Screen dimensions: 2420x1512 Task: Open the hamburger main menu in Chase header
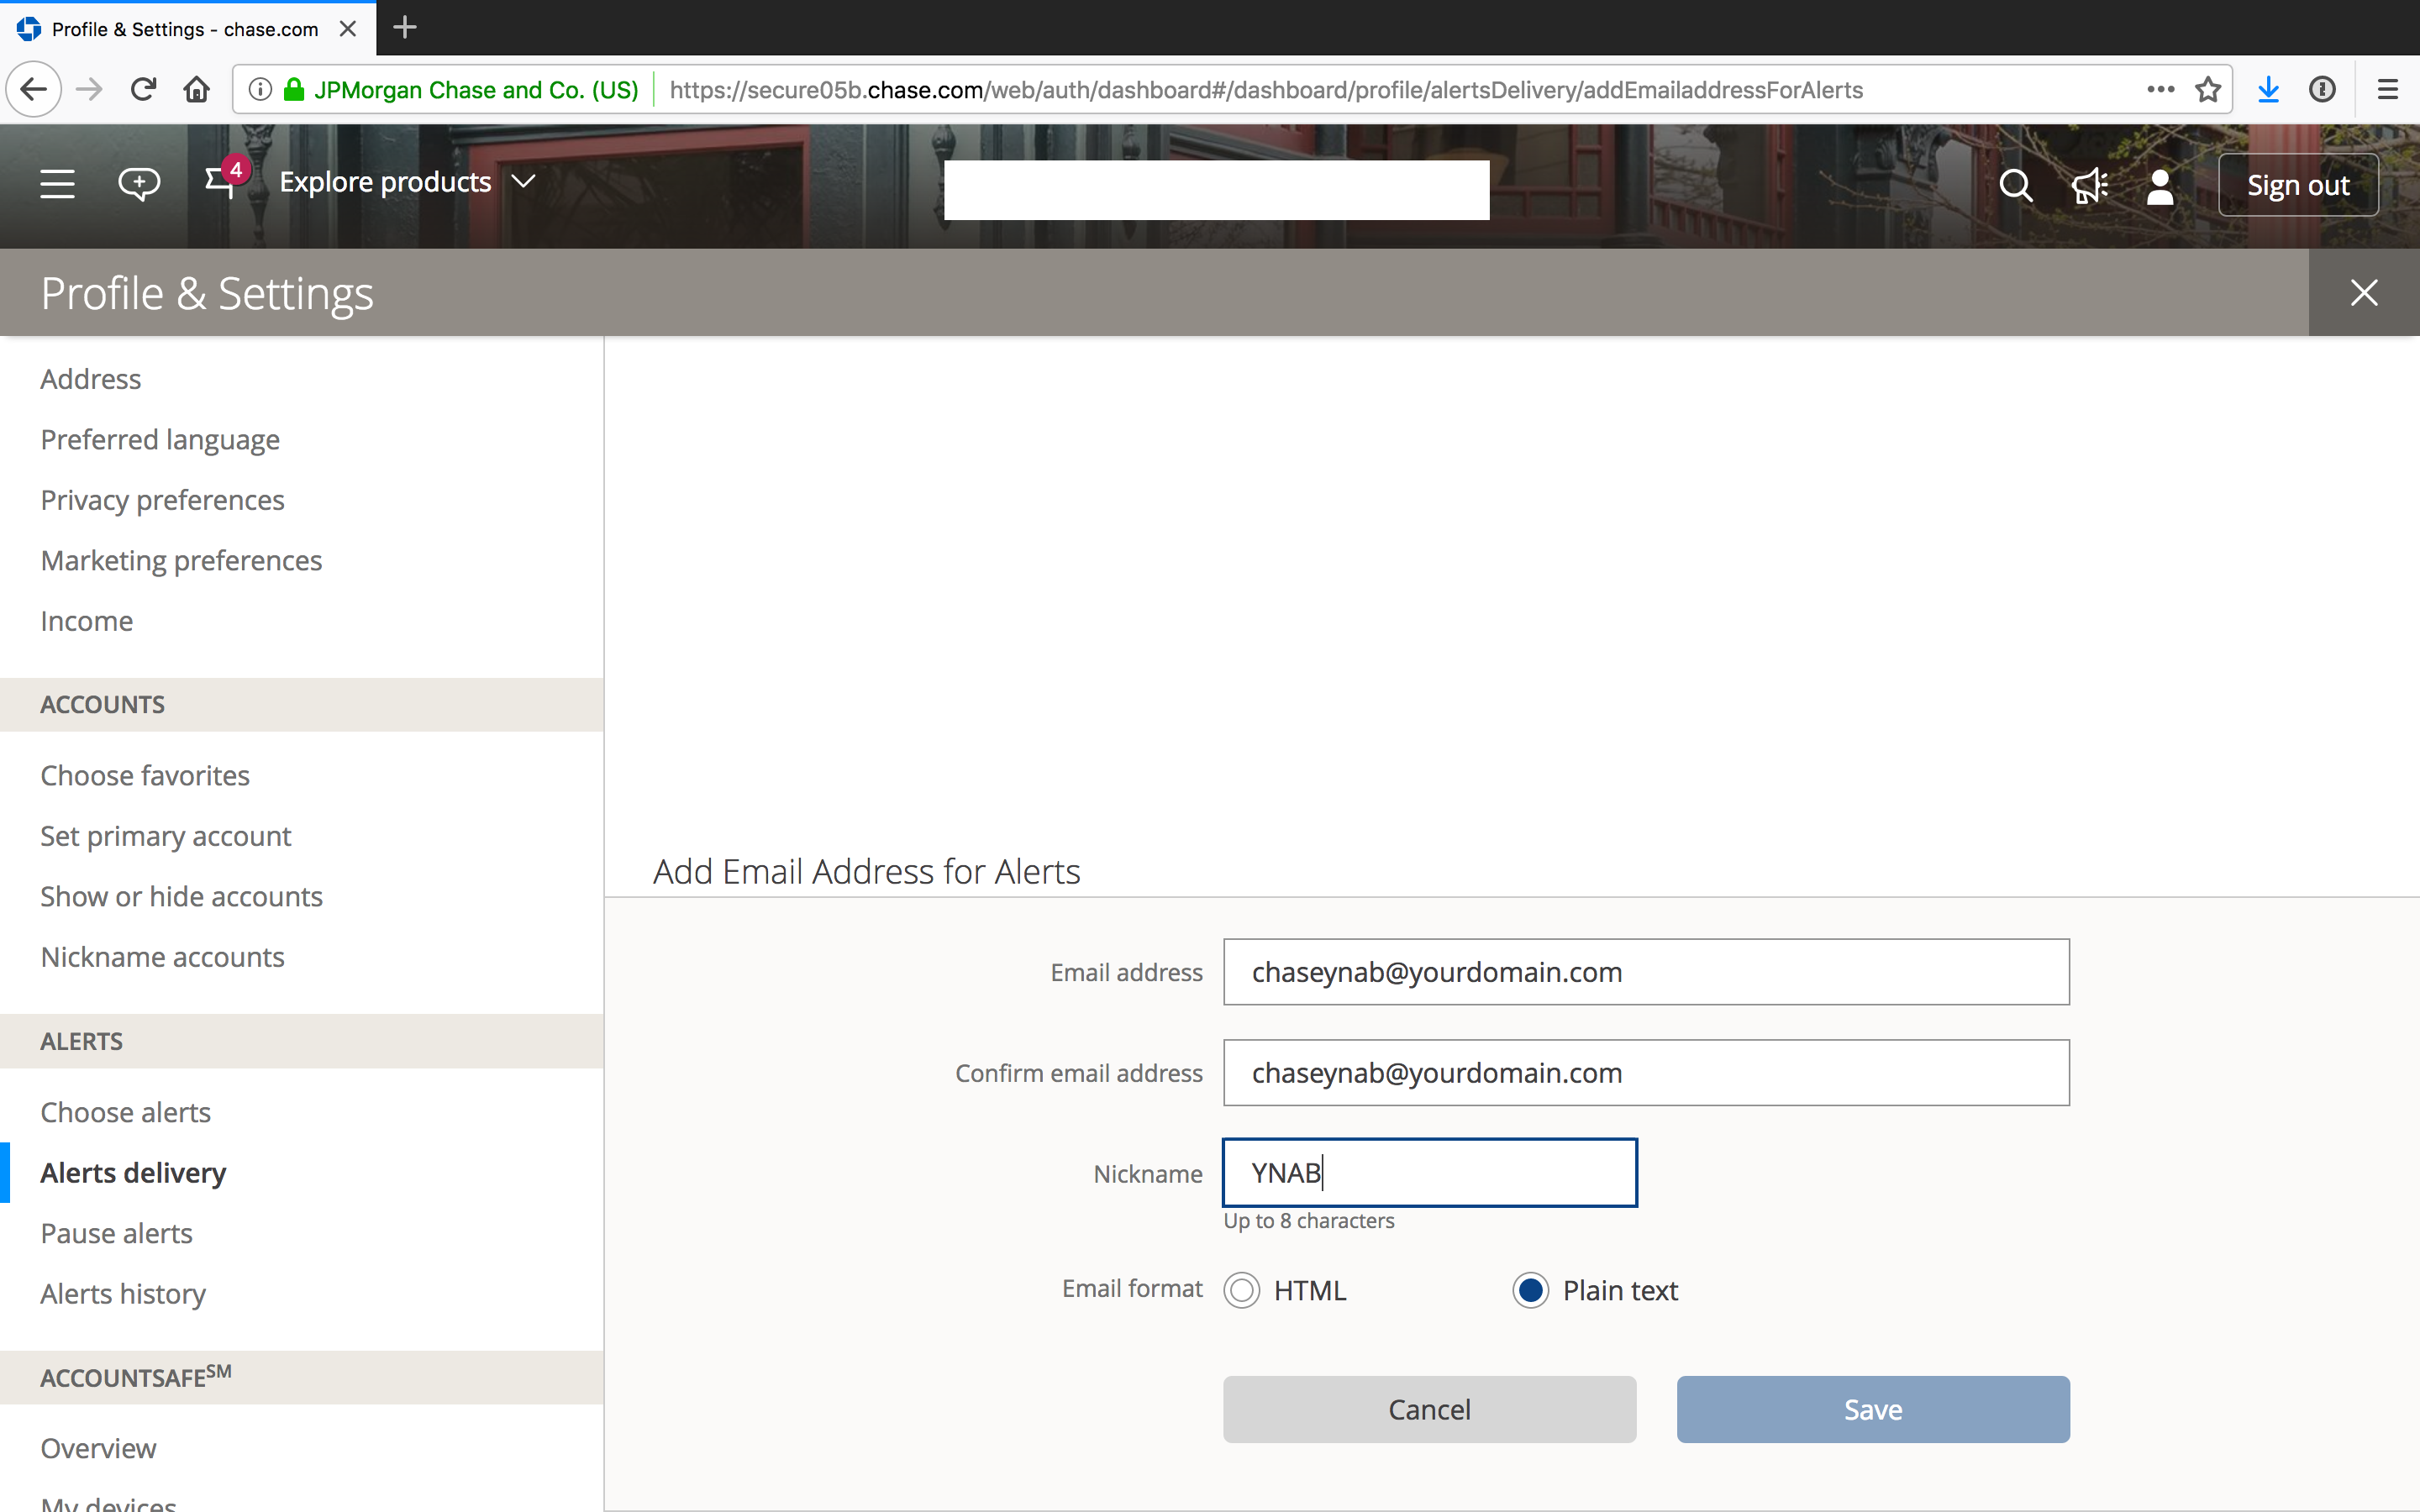[x=57, y=184]
